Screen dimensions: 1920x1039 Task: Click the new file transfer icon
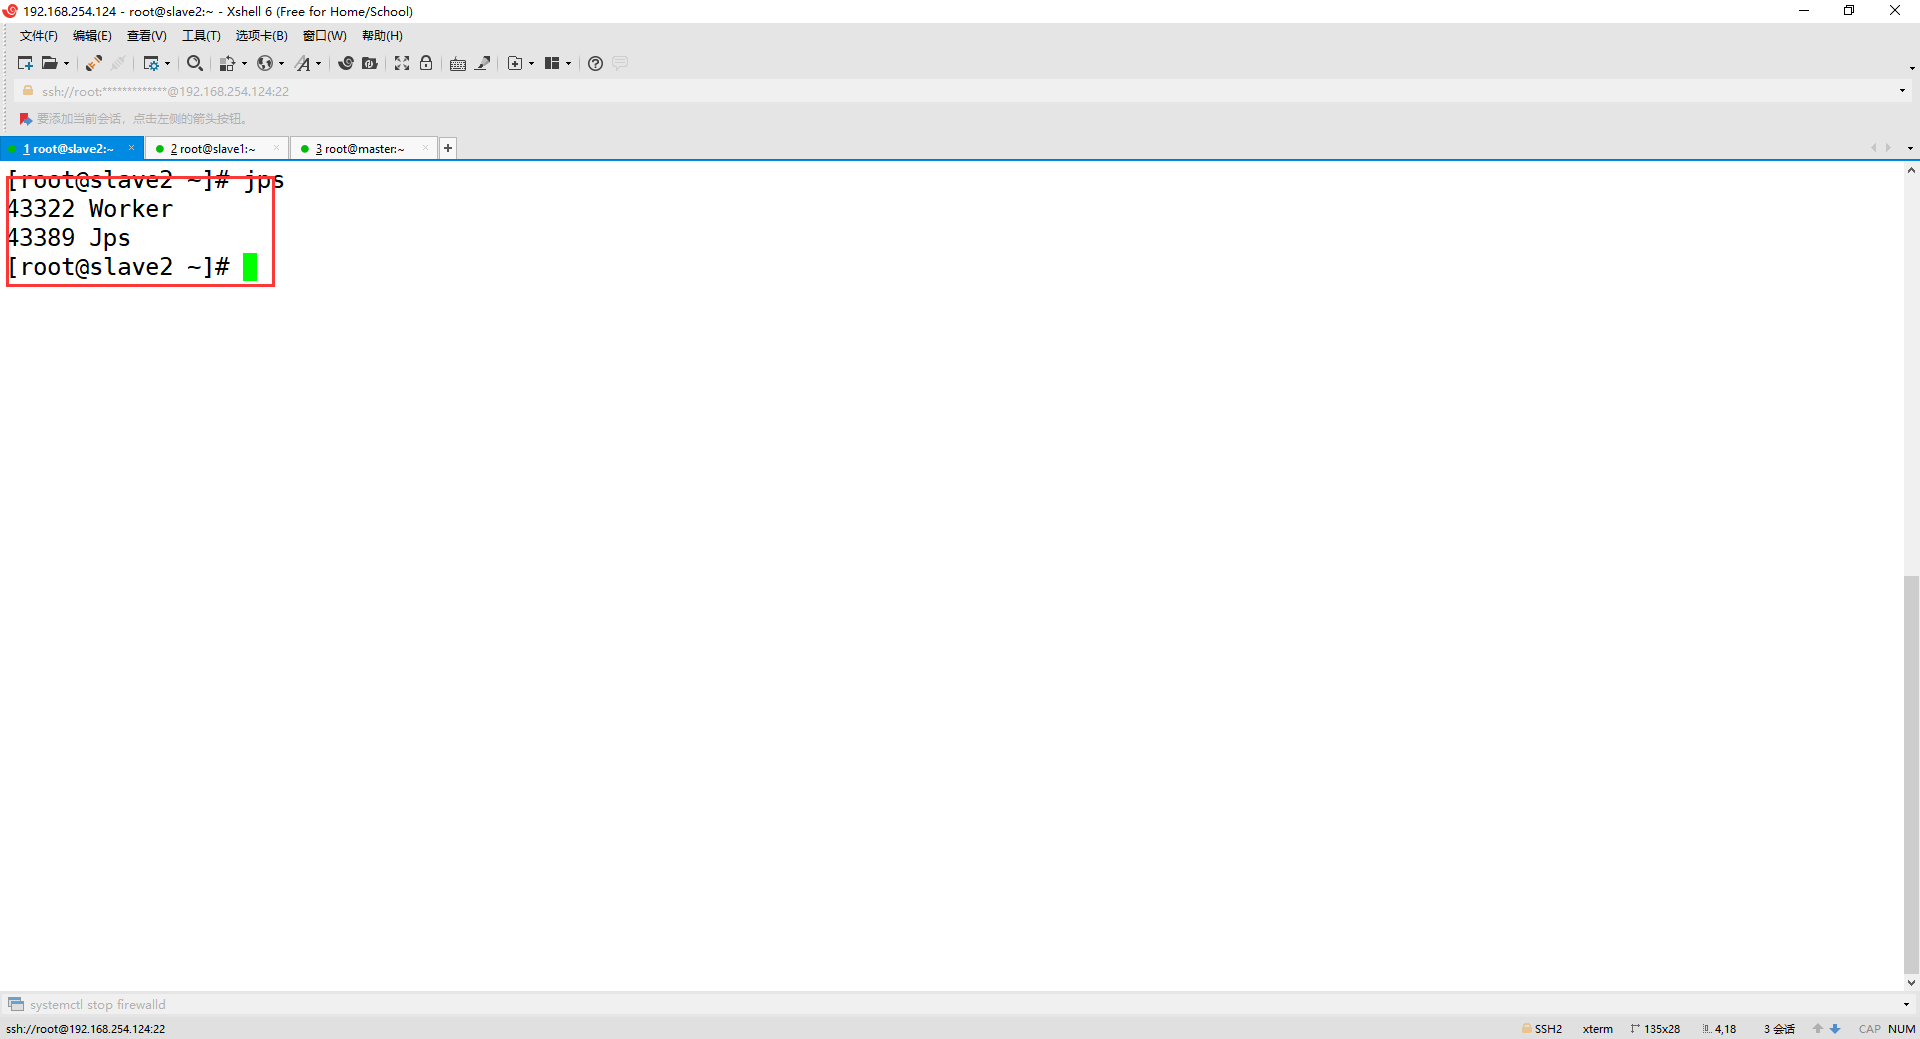(515, 63)
